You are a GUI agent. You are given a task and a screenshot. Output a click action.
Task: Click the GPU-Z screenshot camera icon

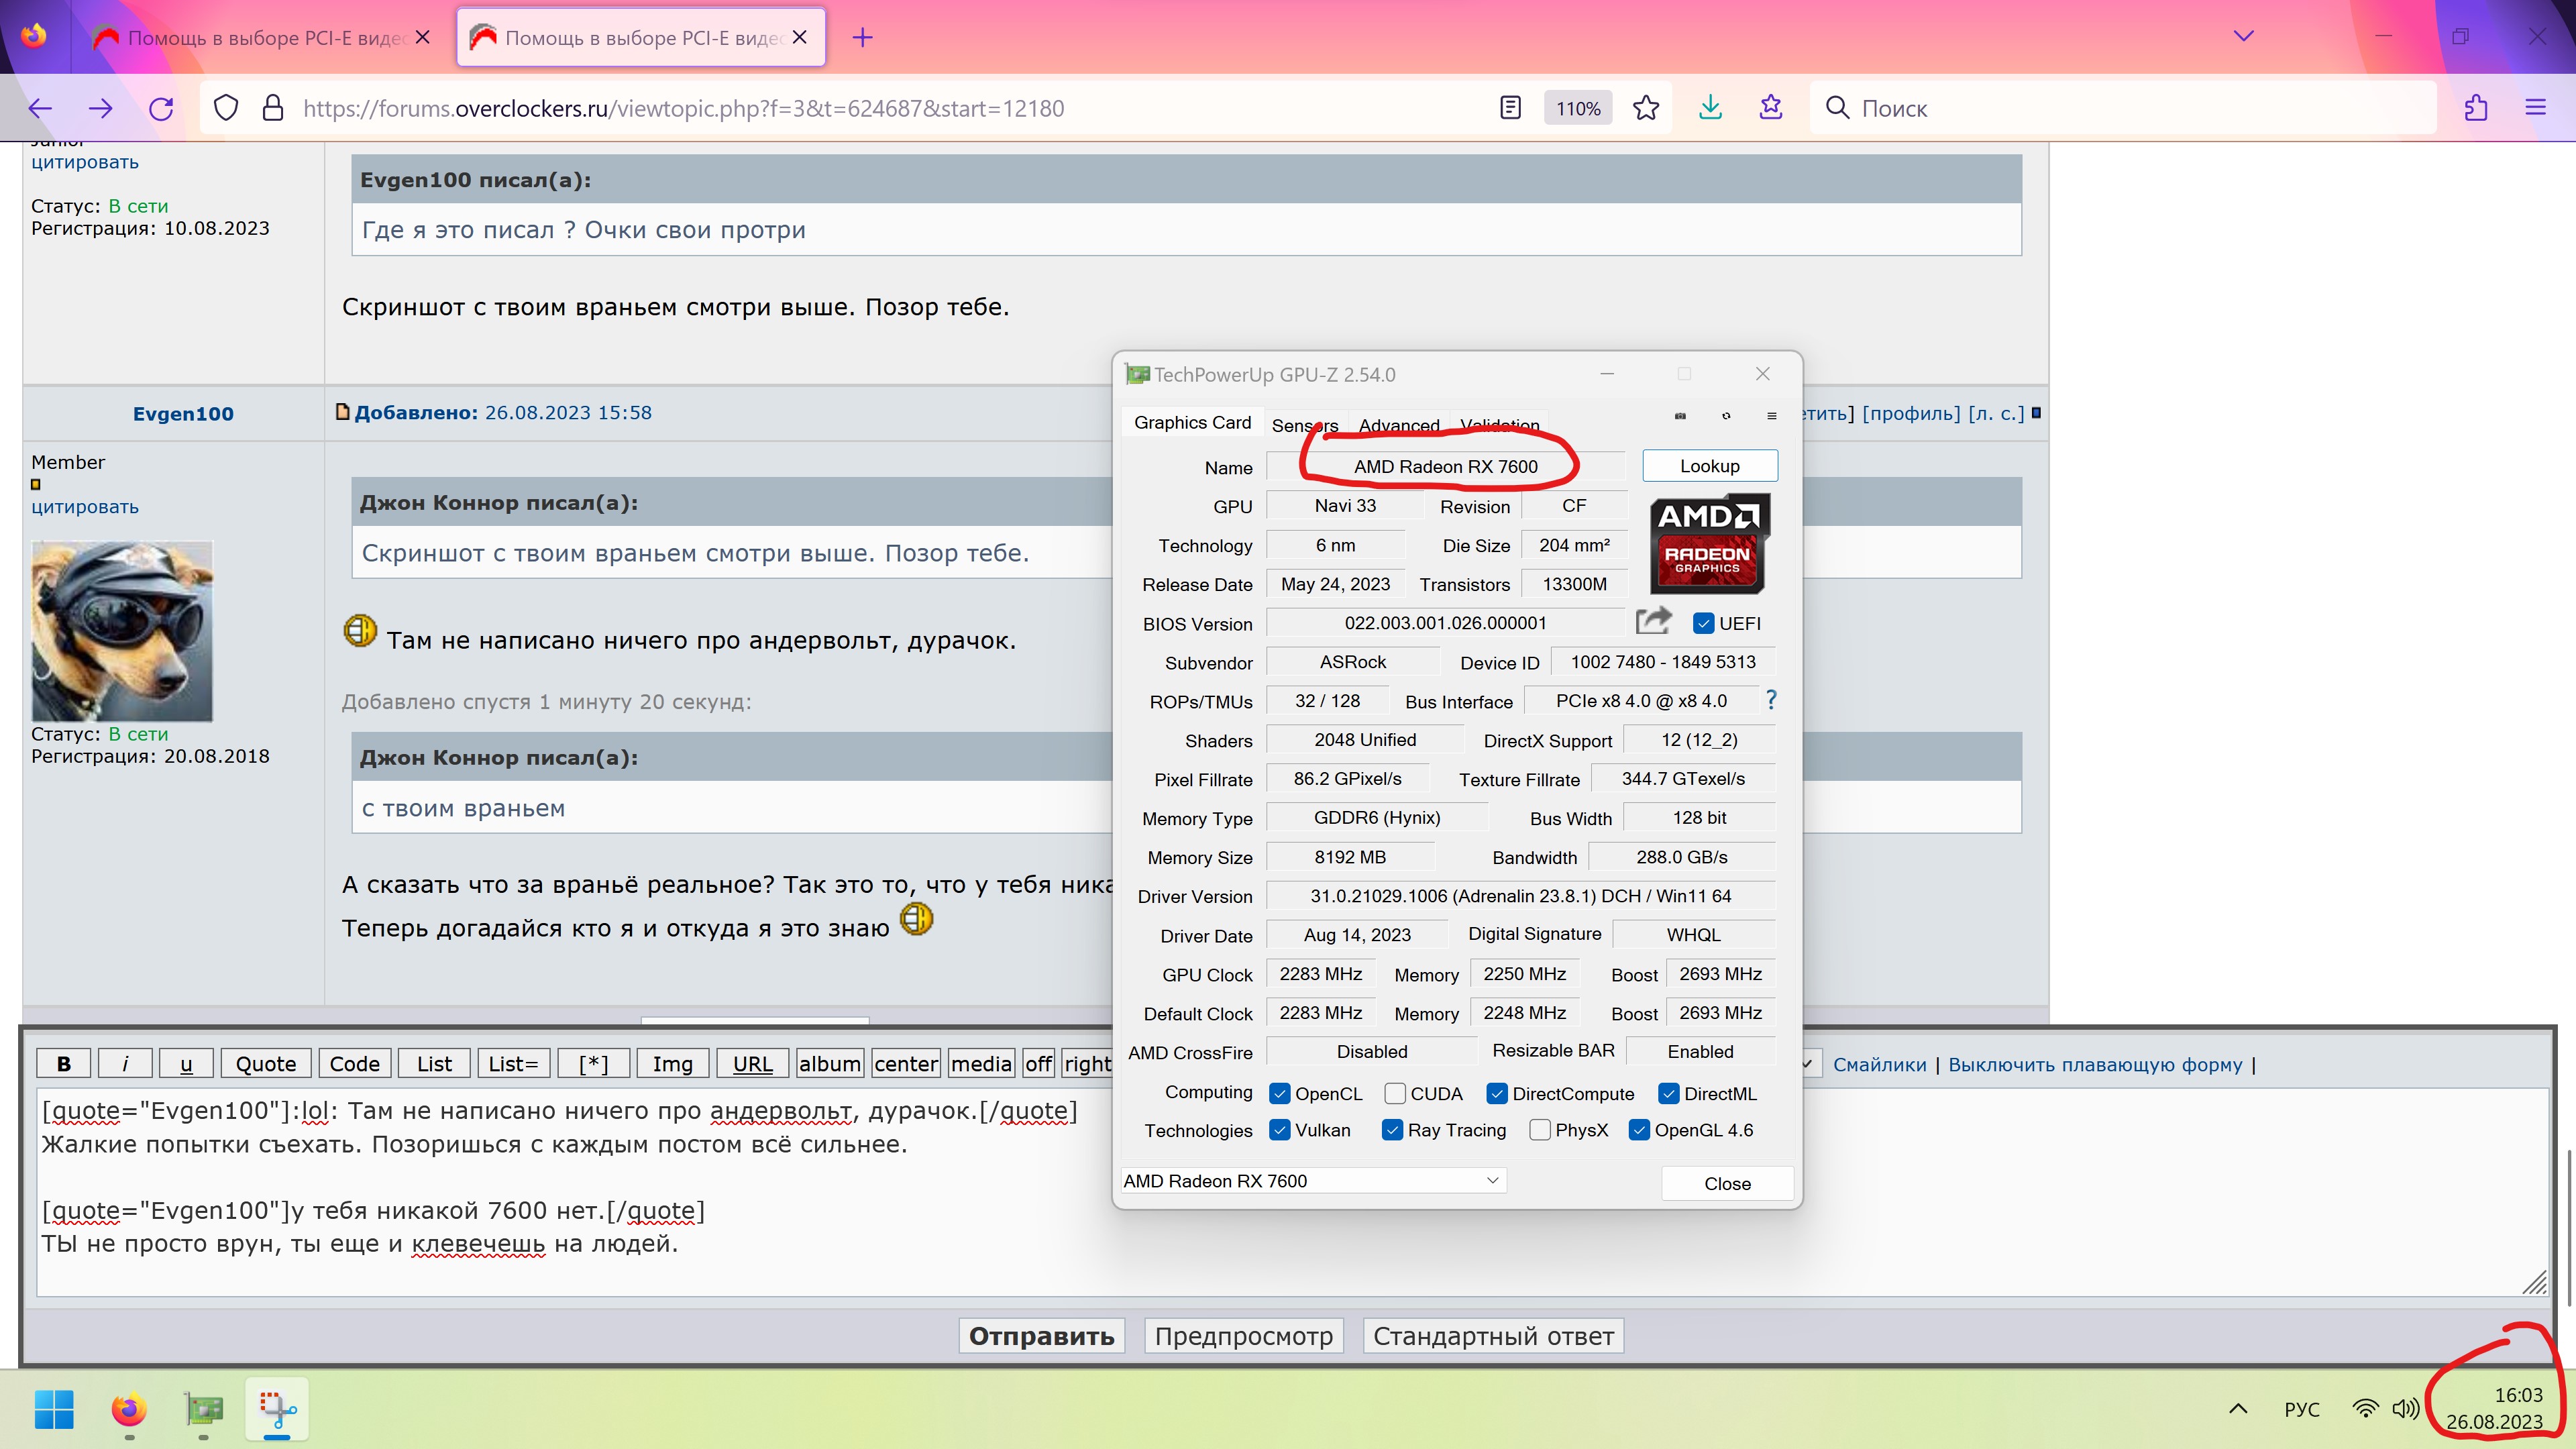tap(1680, 416)
